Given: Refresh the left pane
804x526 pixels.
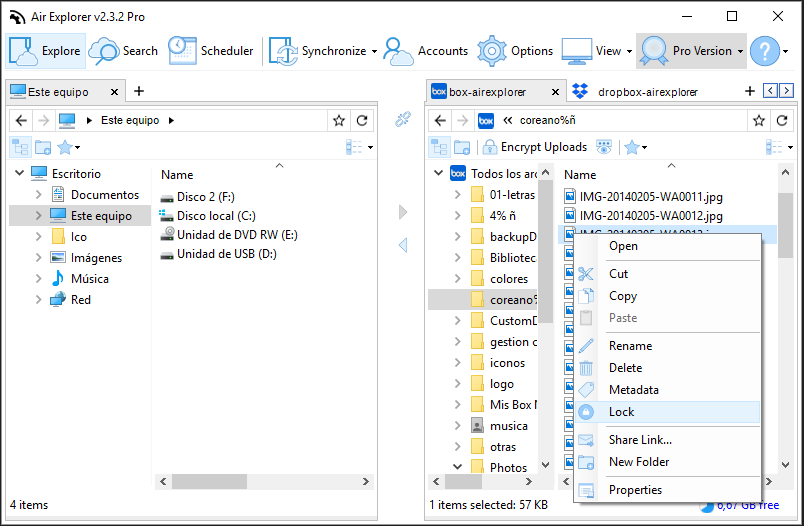Looking at the screenshot, I should tap(362, 120).
